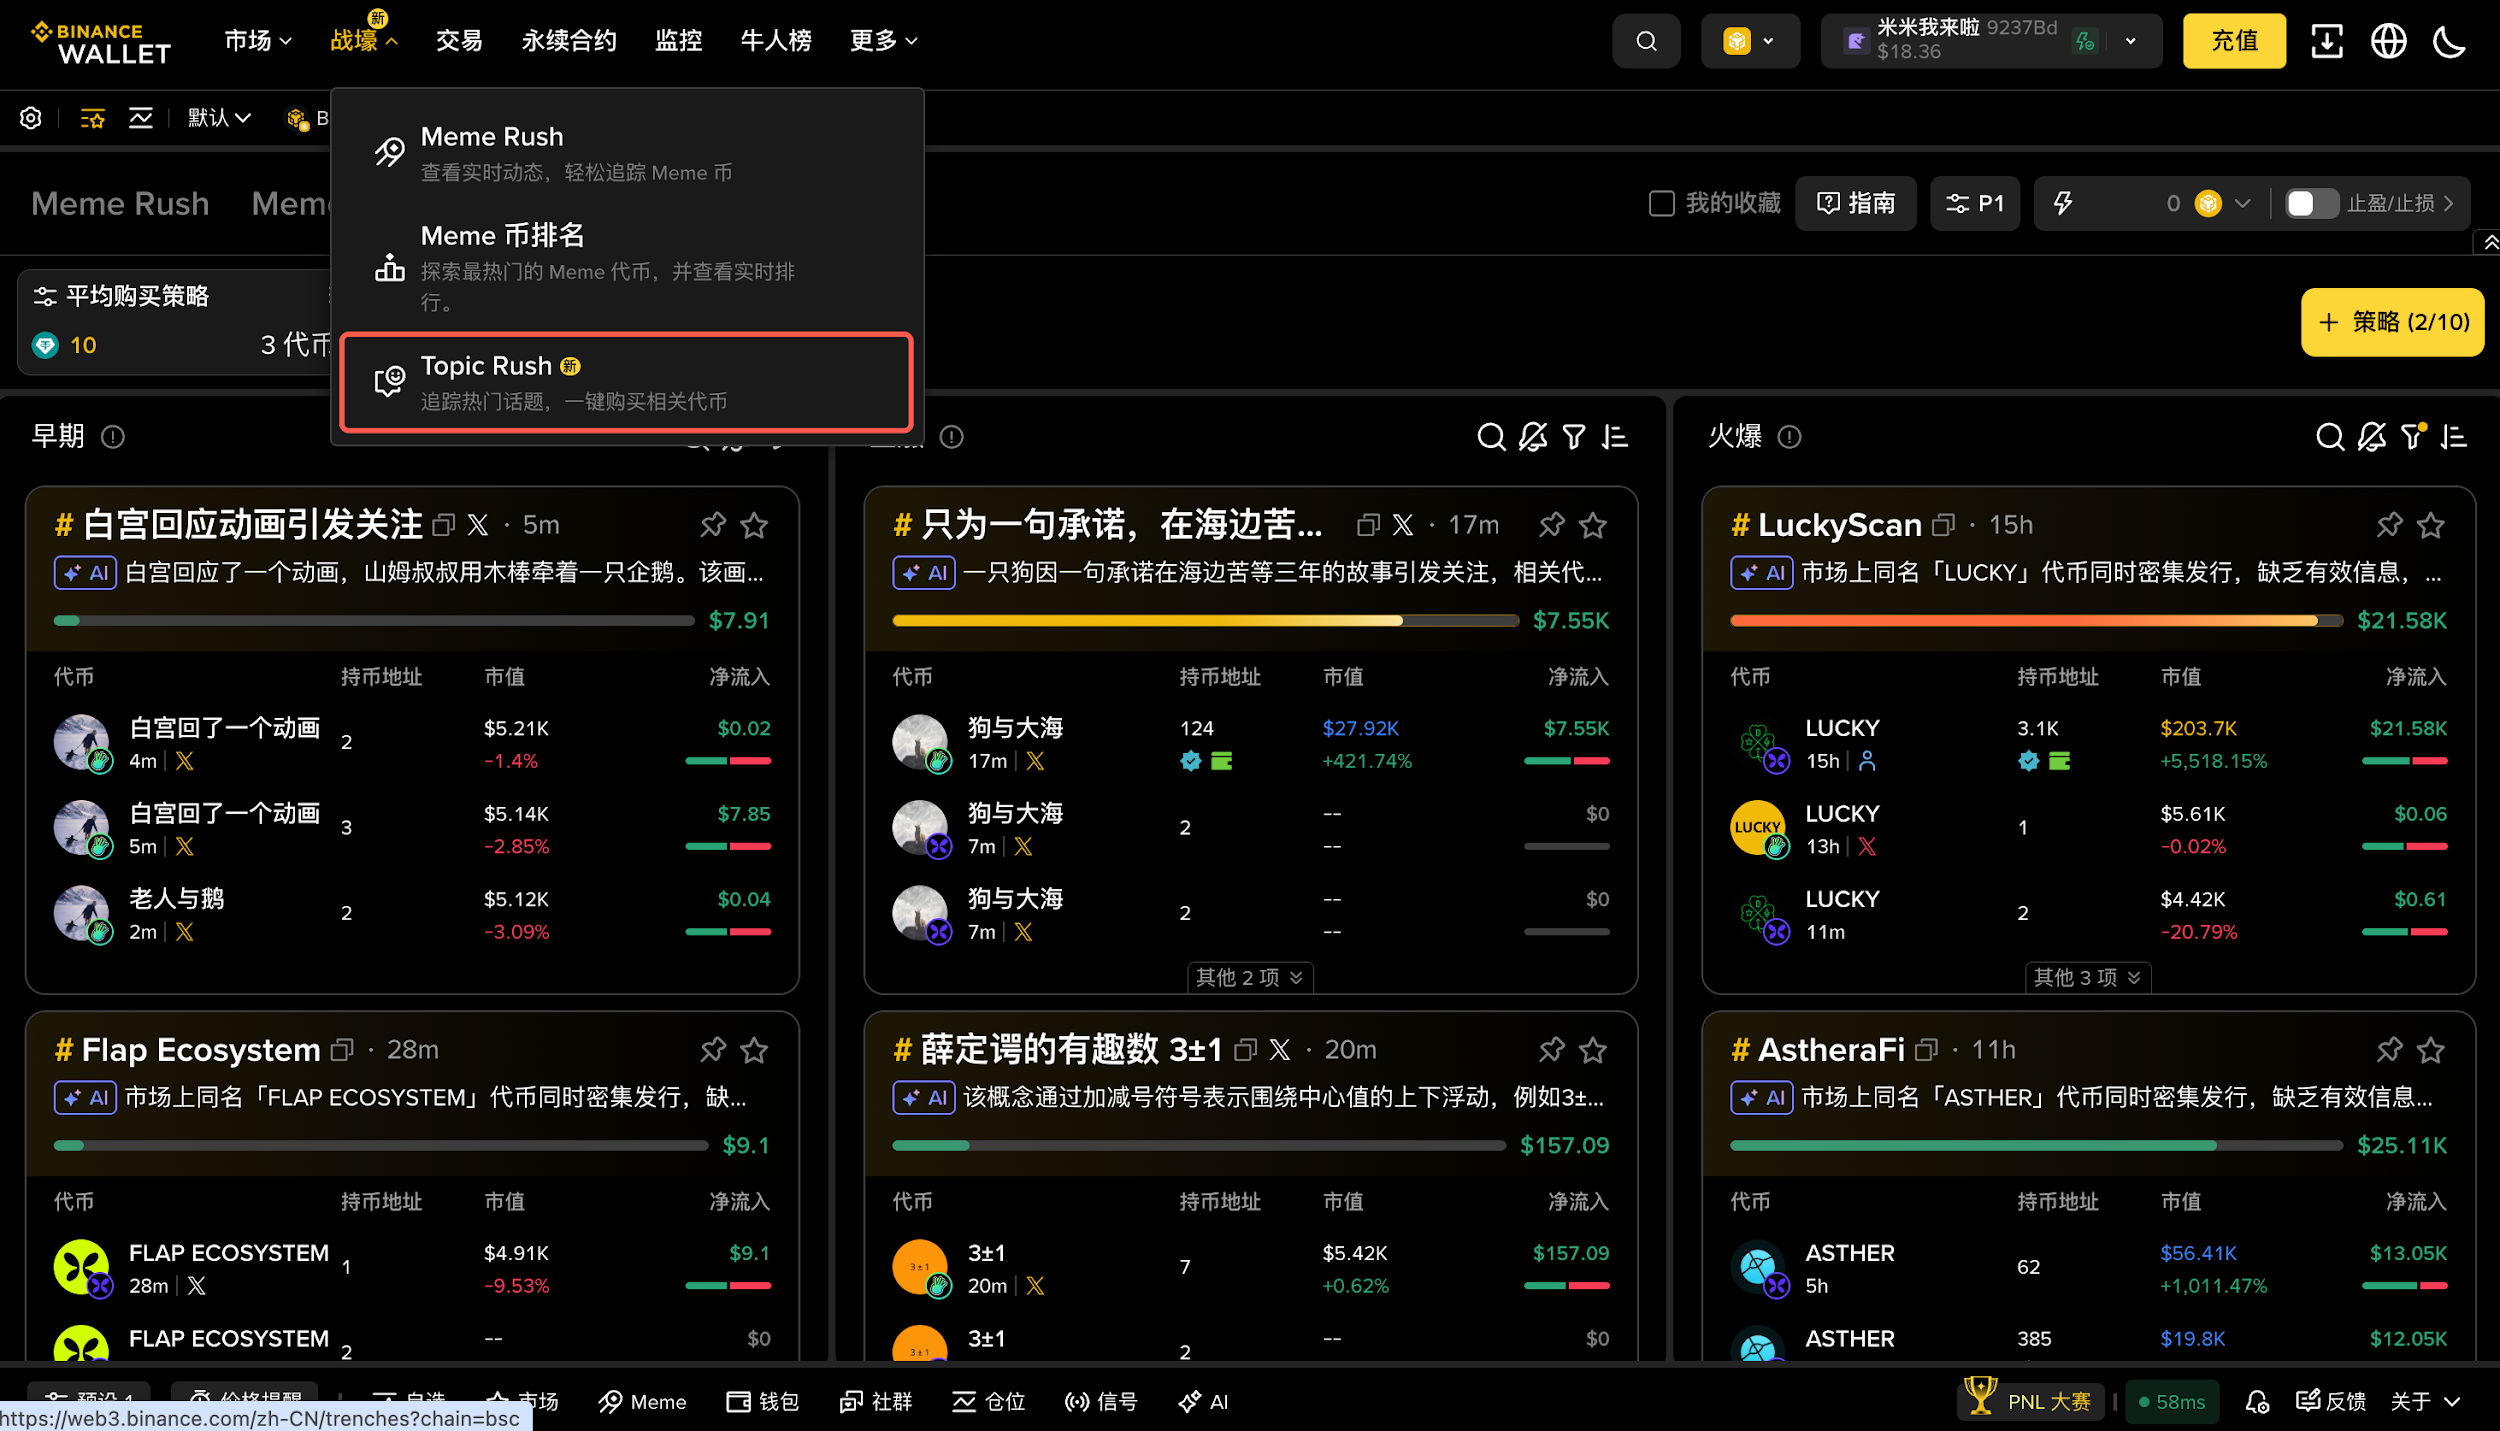Viewport: 2500px width, 1431px height.
Task: Mute the notification bell in the 火爆 column
Action: (x=2371, y=437)
